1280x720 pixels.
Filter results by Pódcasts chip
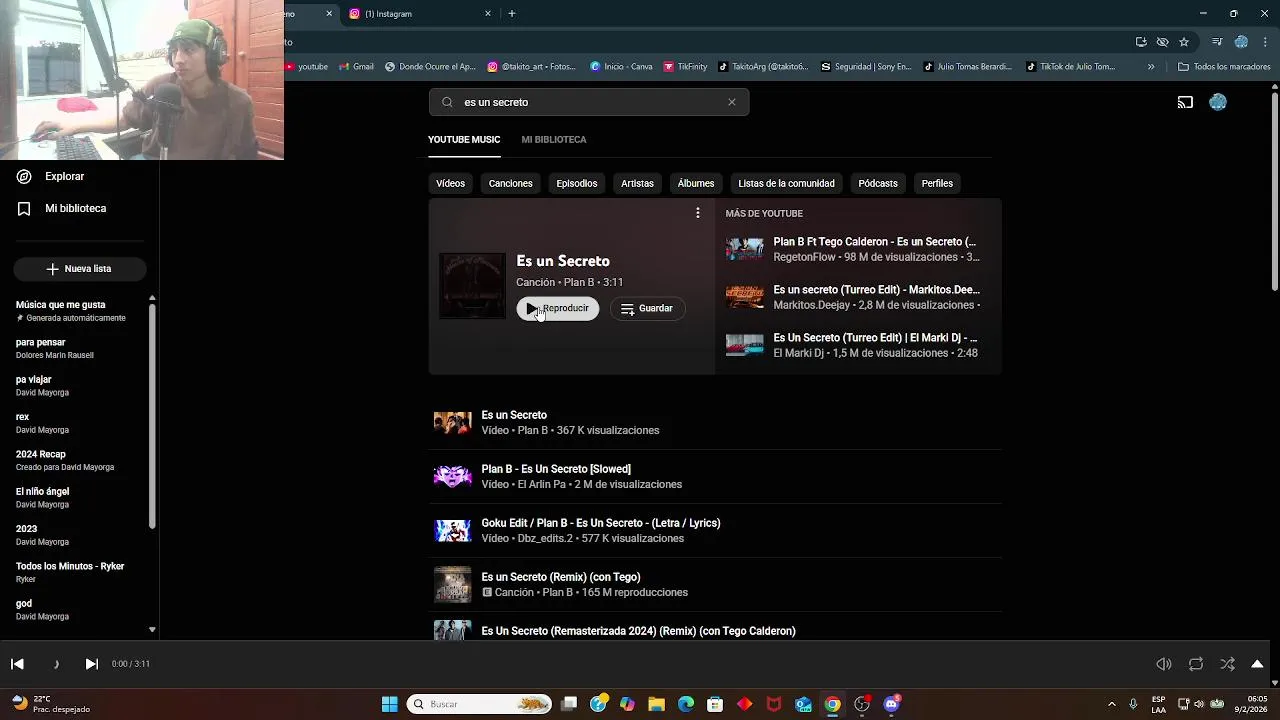pos(878,183)
